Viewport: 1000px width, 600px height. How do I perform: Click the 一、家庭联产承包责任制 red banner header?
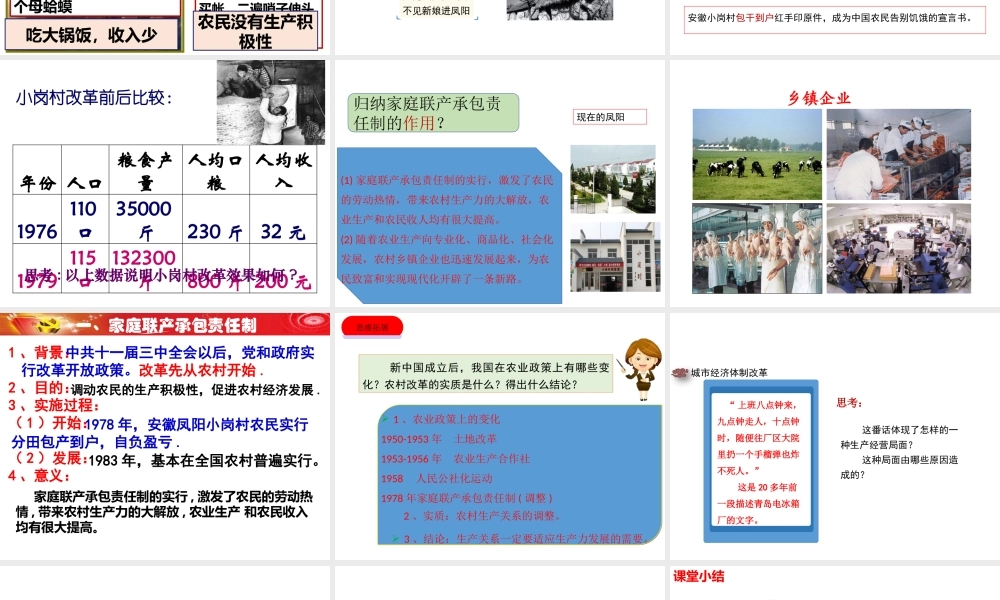[x=165, y=325]
